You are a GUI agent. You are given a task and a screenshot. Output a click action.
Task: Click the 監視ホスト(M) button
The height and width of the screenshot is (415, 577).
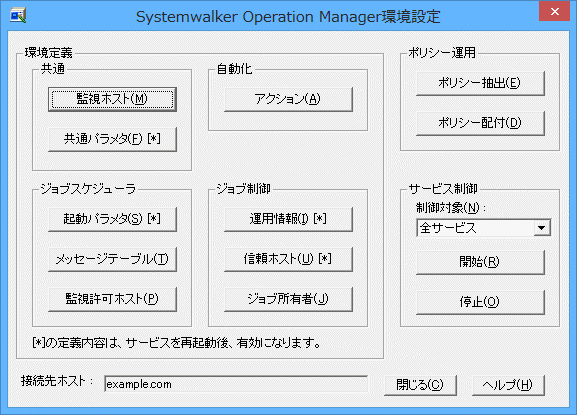click(112, 99)
